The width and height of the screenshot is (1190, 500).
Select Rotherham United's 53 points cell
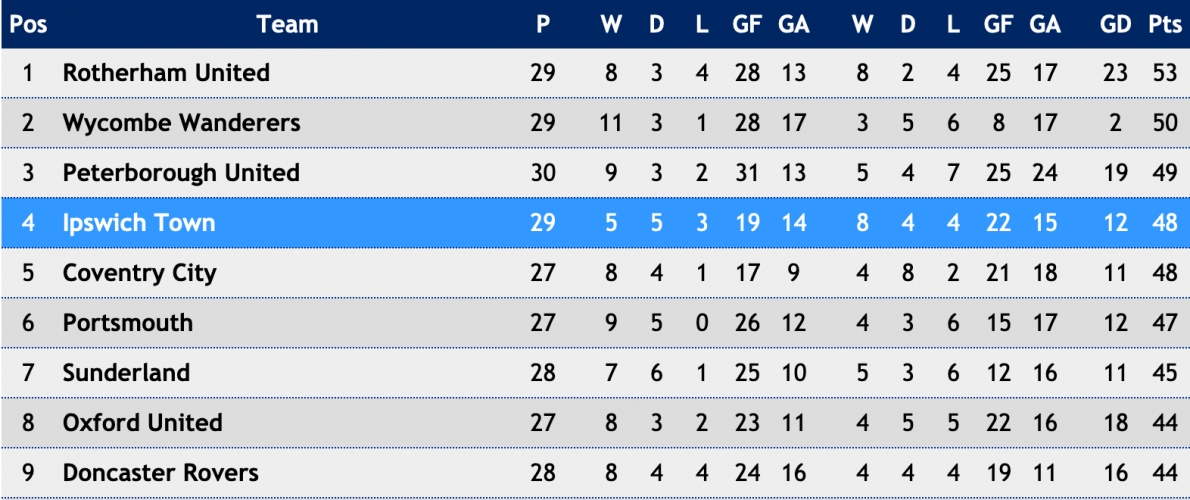pos(1164,73)
